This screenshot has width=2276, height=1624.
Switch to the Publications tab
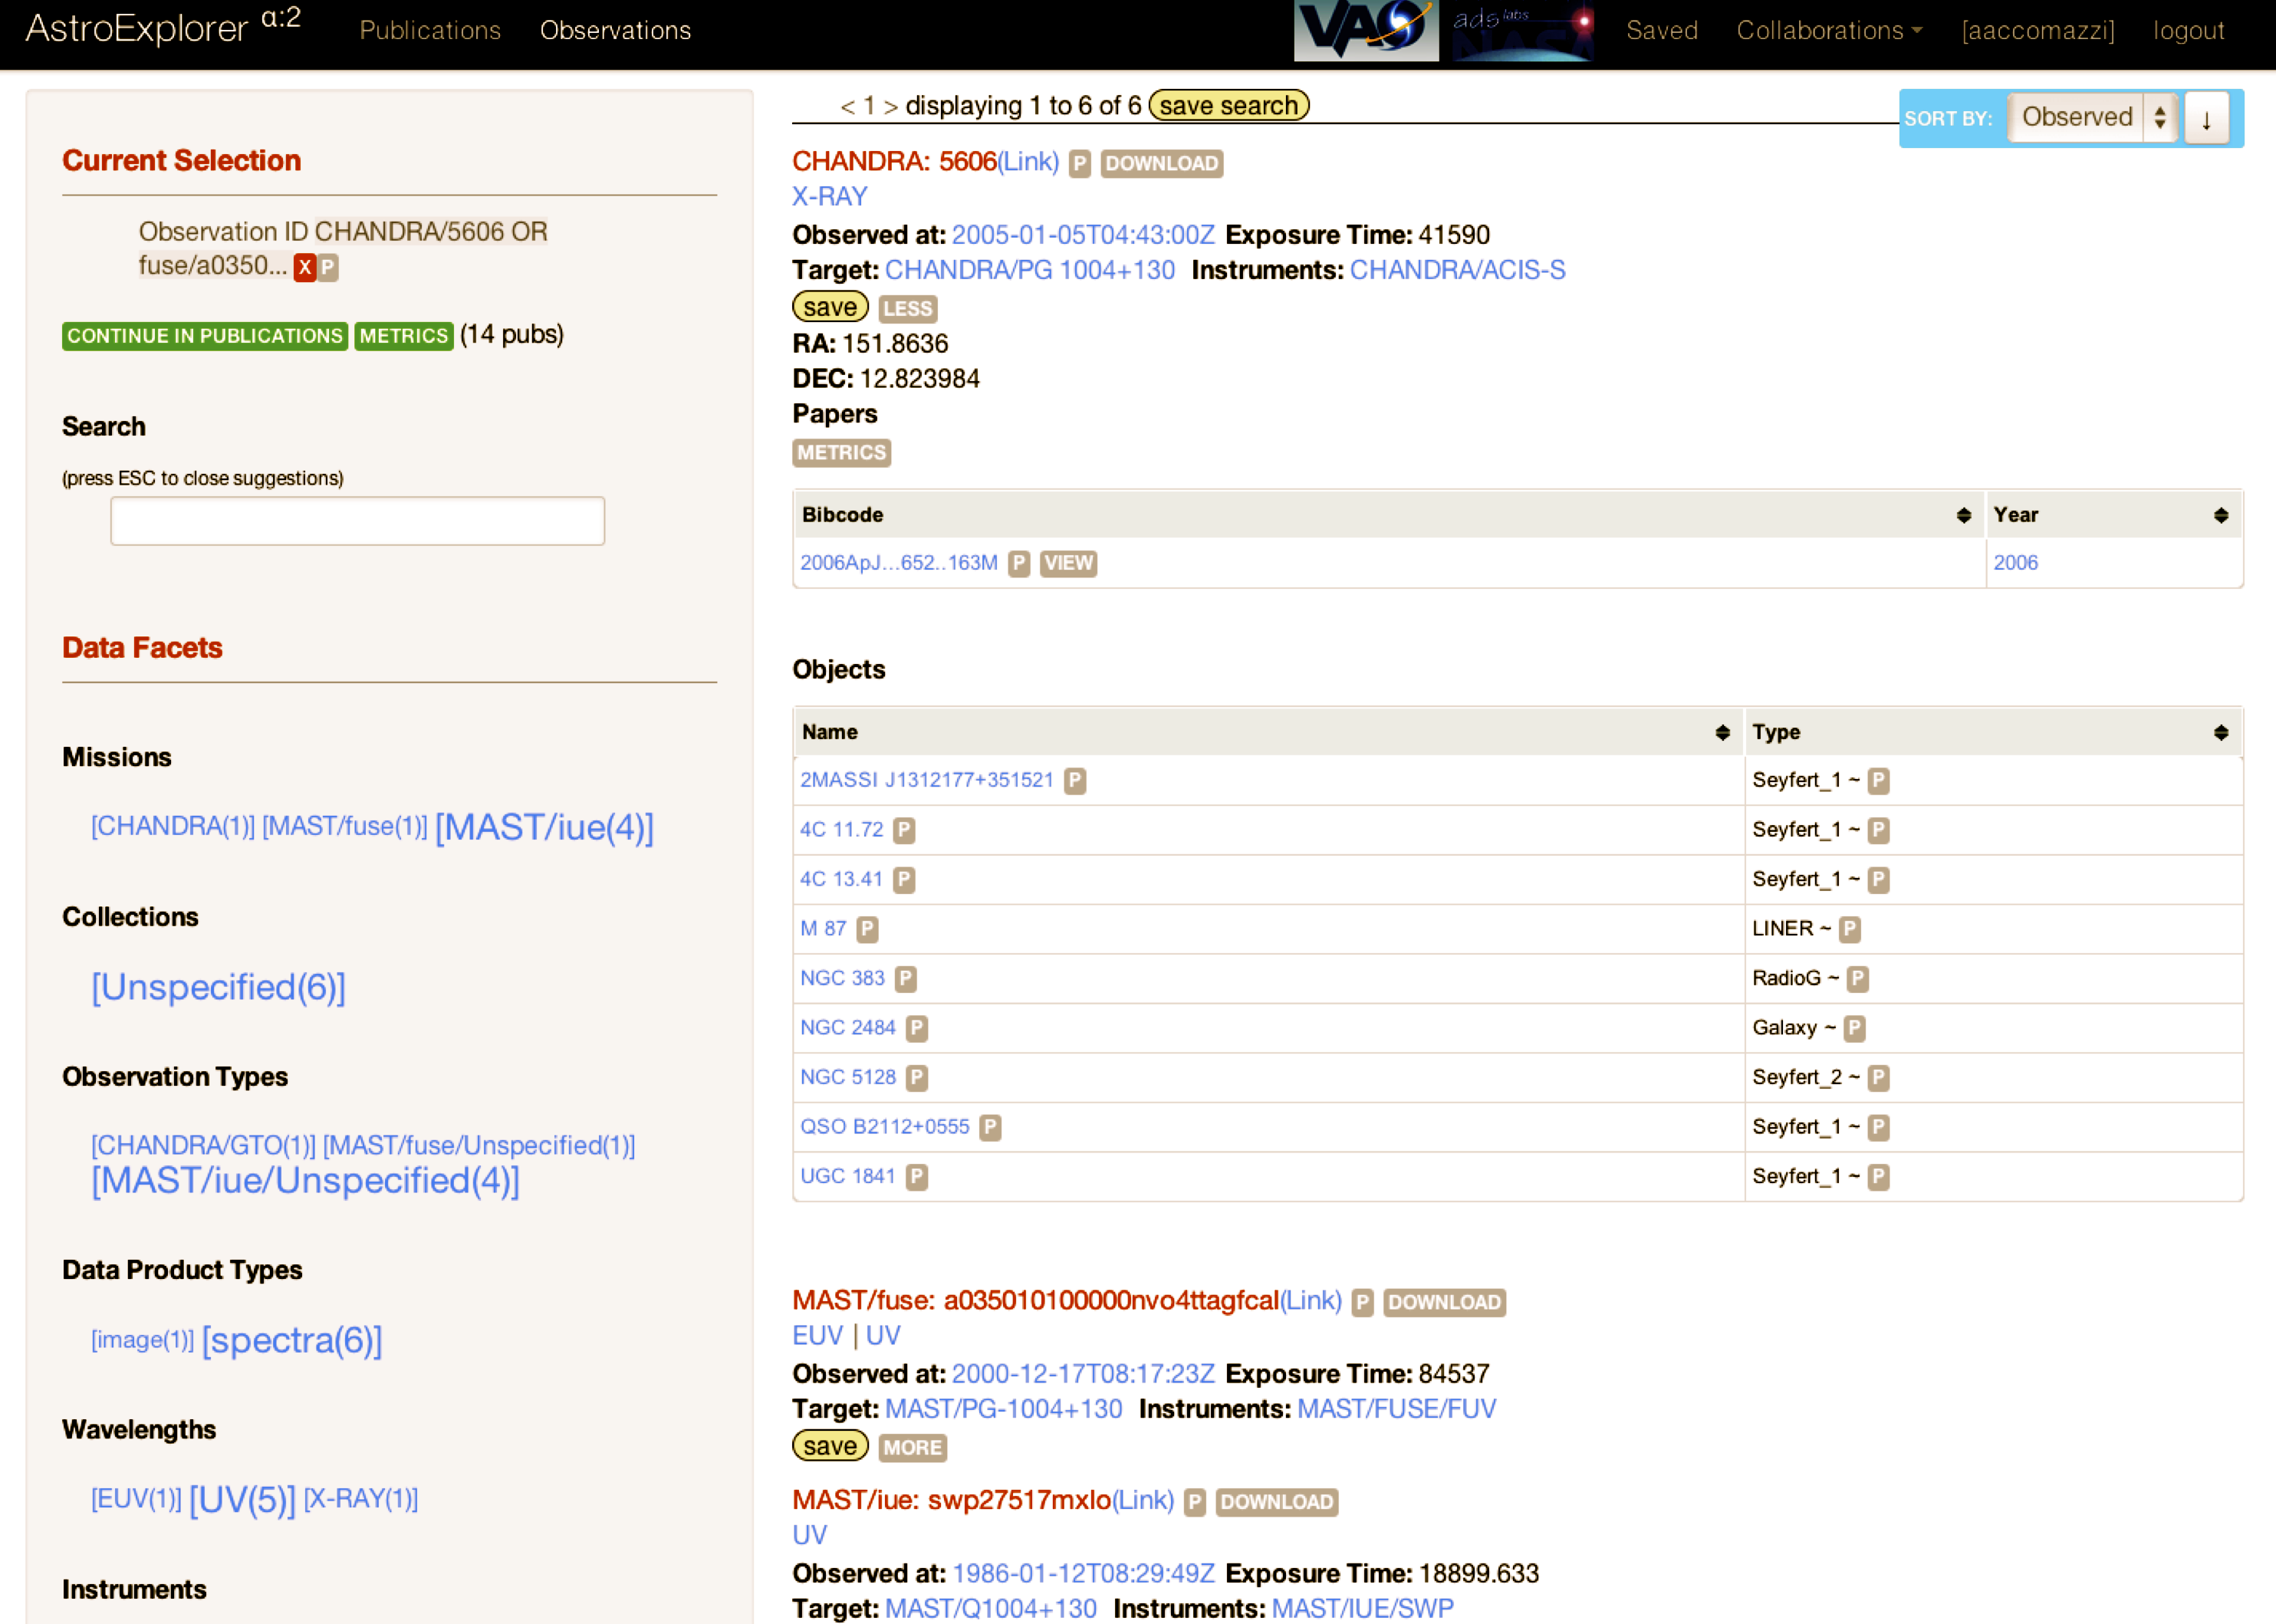(430, 30)
